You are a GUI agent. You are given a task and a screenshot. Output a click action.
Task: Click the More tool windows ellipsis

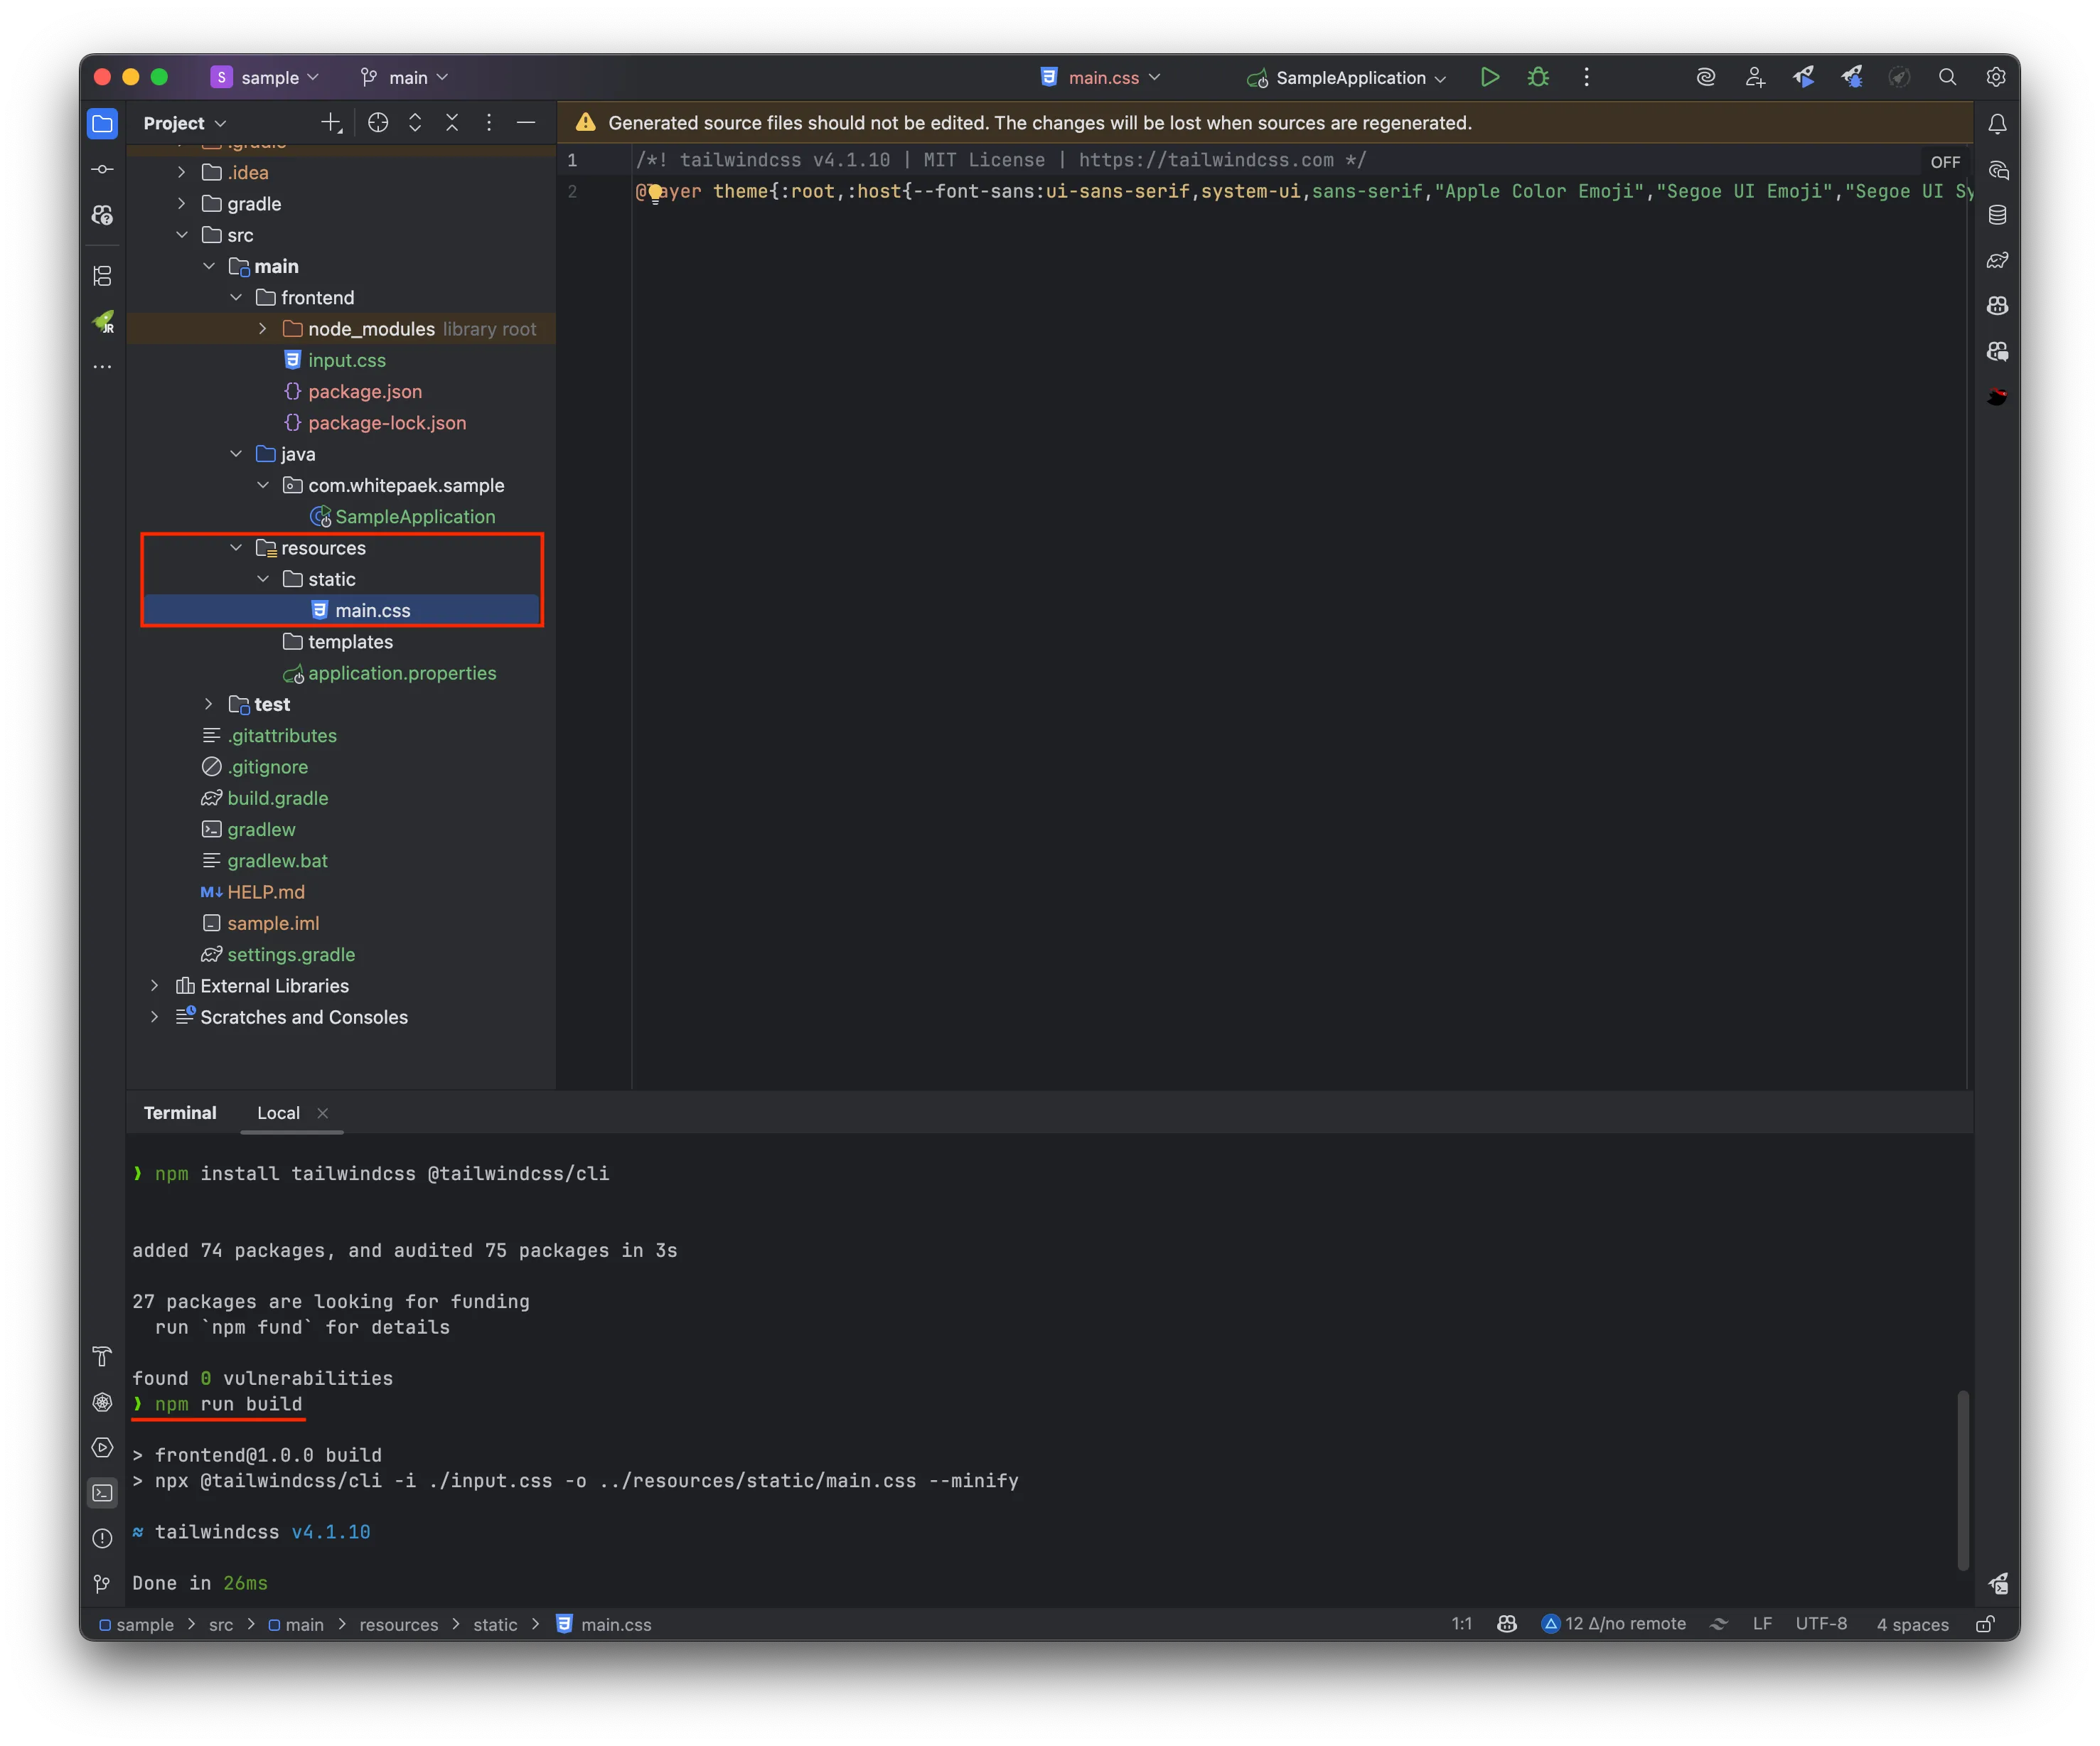pyautogui.click(x=102, y=367)
